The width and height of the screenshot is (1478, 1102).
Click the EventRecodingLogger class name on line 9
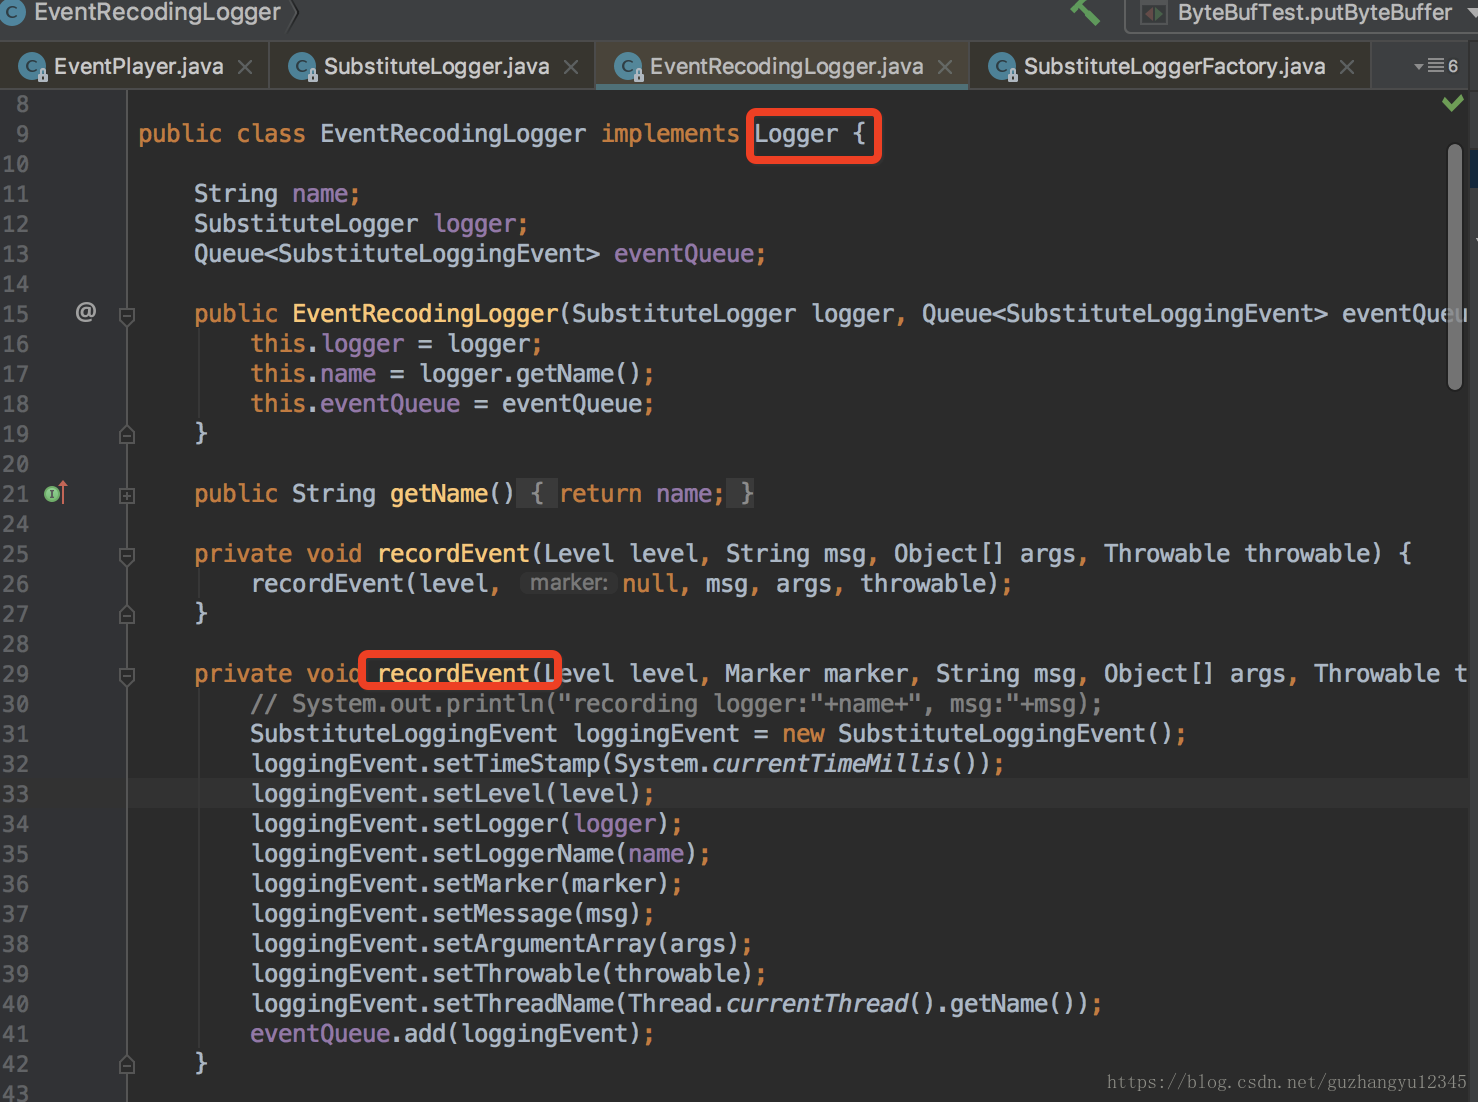453,134
